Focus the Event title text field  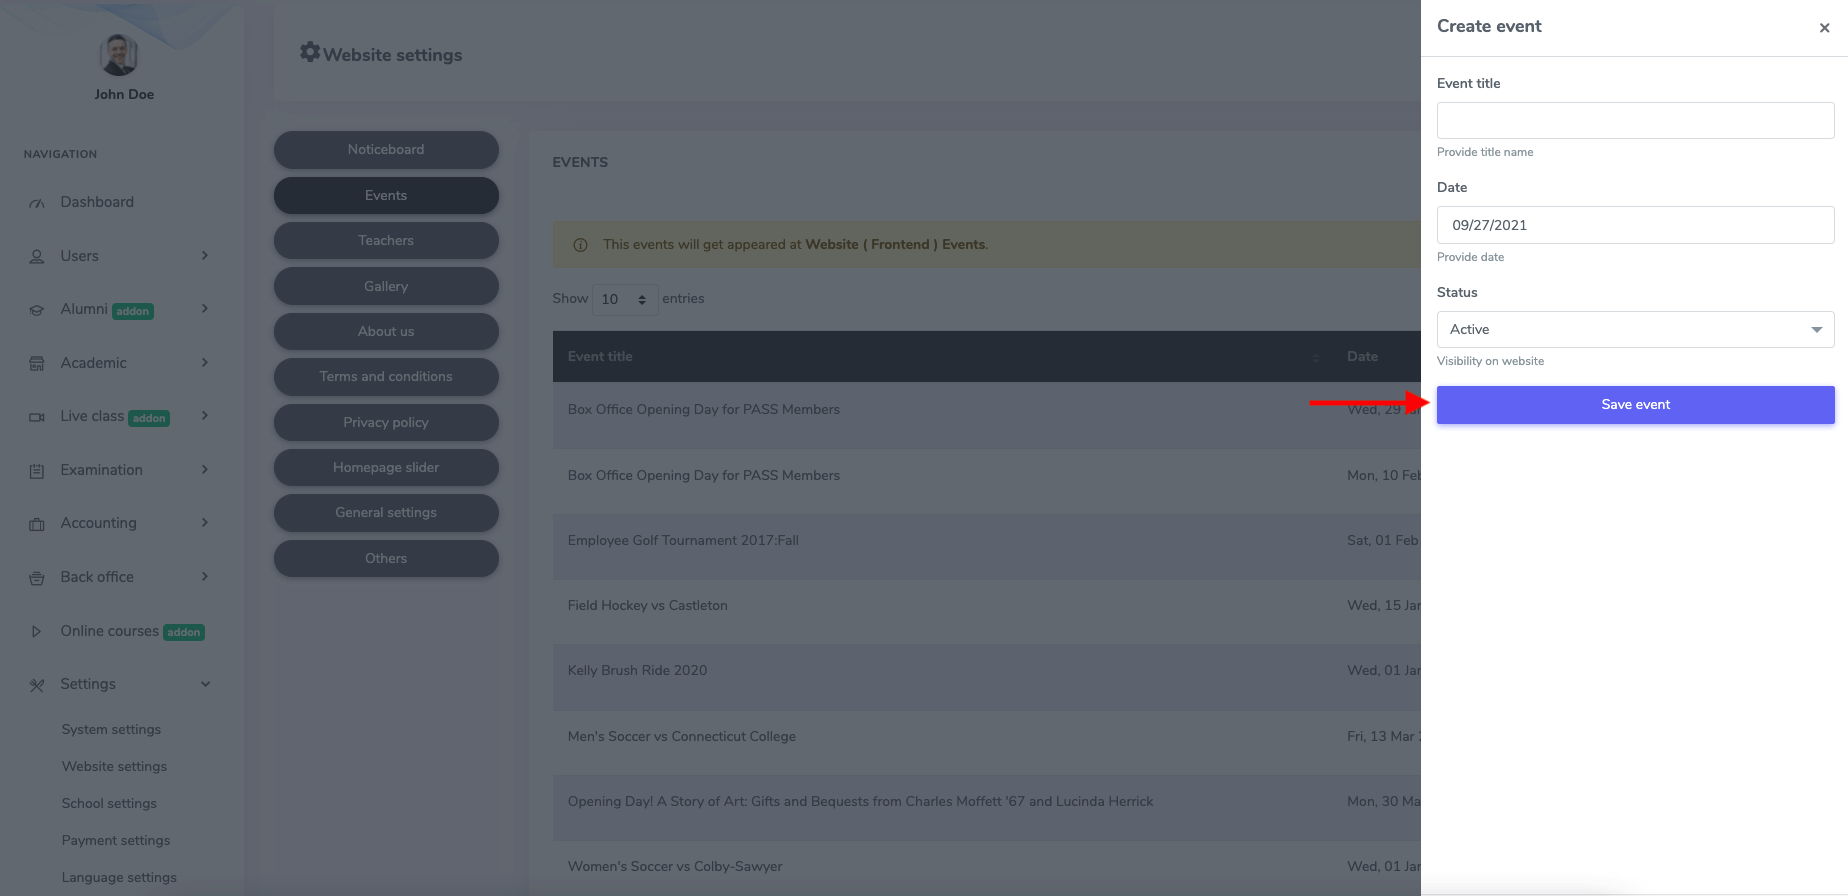click(x=1635, y=121)
